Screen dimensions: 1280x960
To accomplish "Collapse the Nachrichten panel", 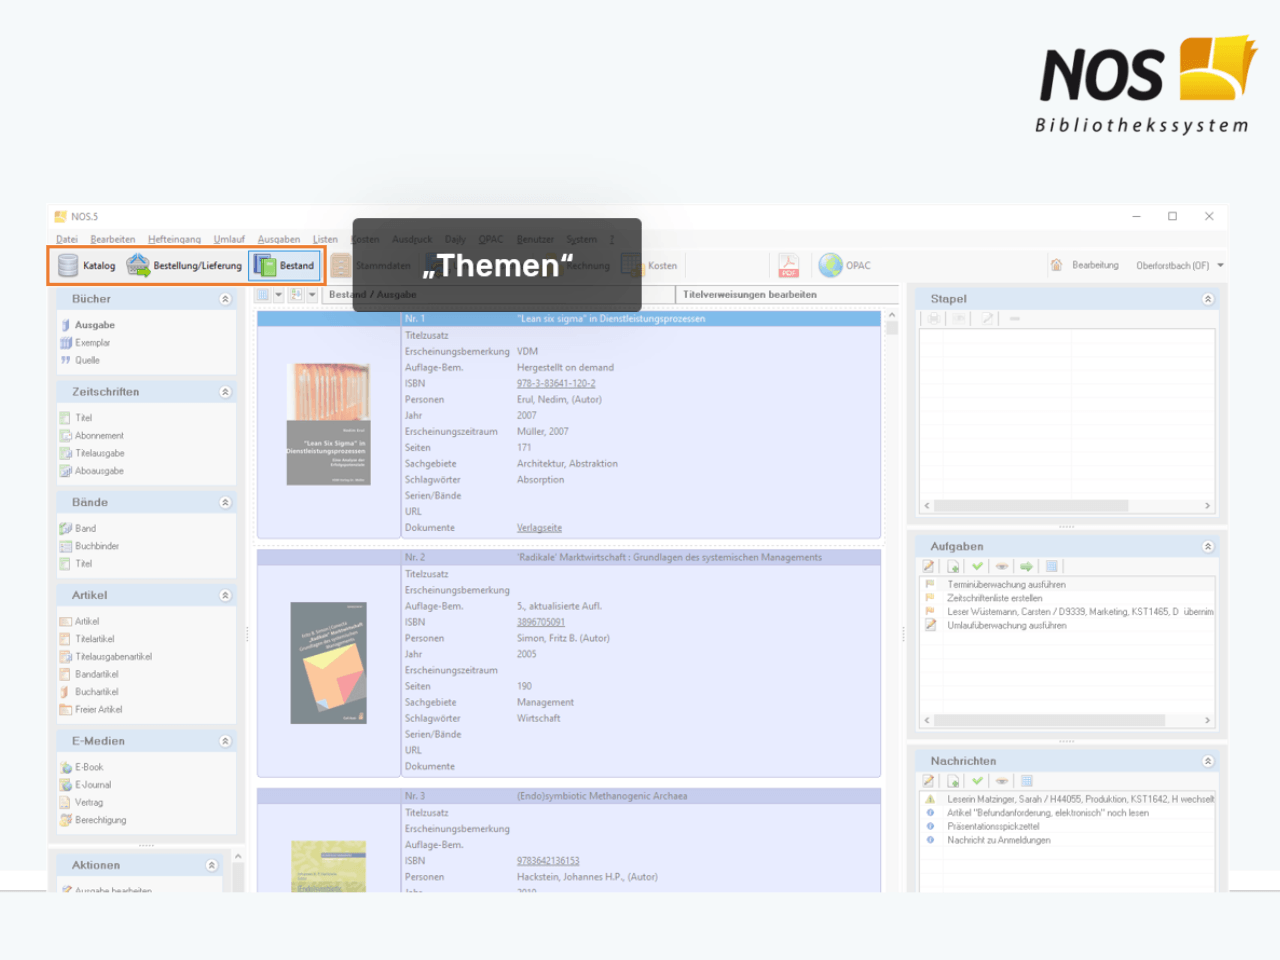I will (x=1208, y=761).
